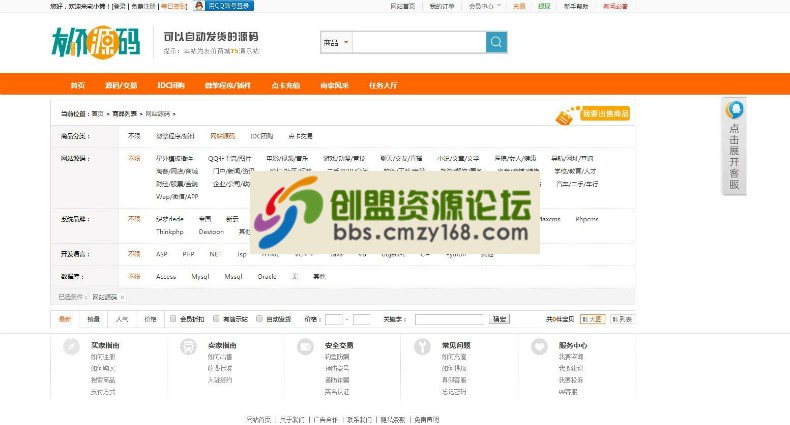The image size is (790, 425).
Task: Select the Destoon brand filter
Action: point(211,232)
